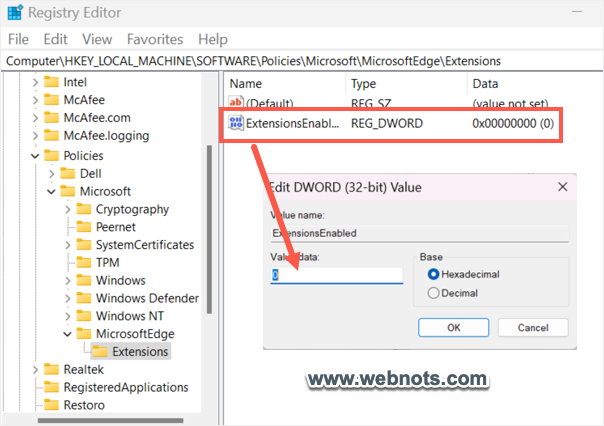Click the MicrosoftEdge folder icon
The height and width of the screenshot is (426, 604).
(x=84, y=334)
